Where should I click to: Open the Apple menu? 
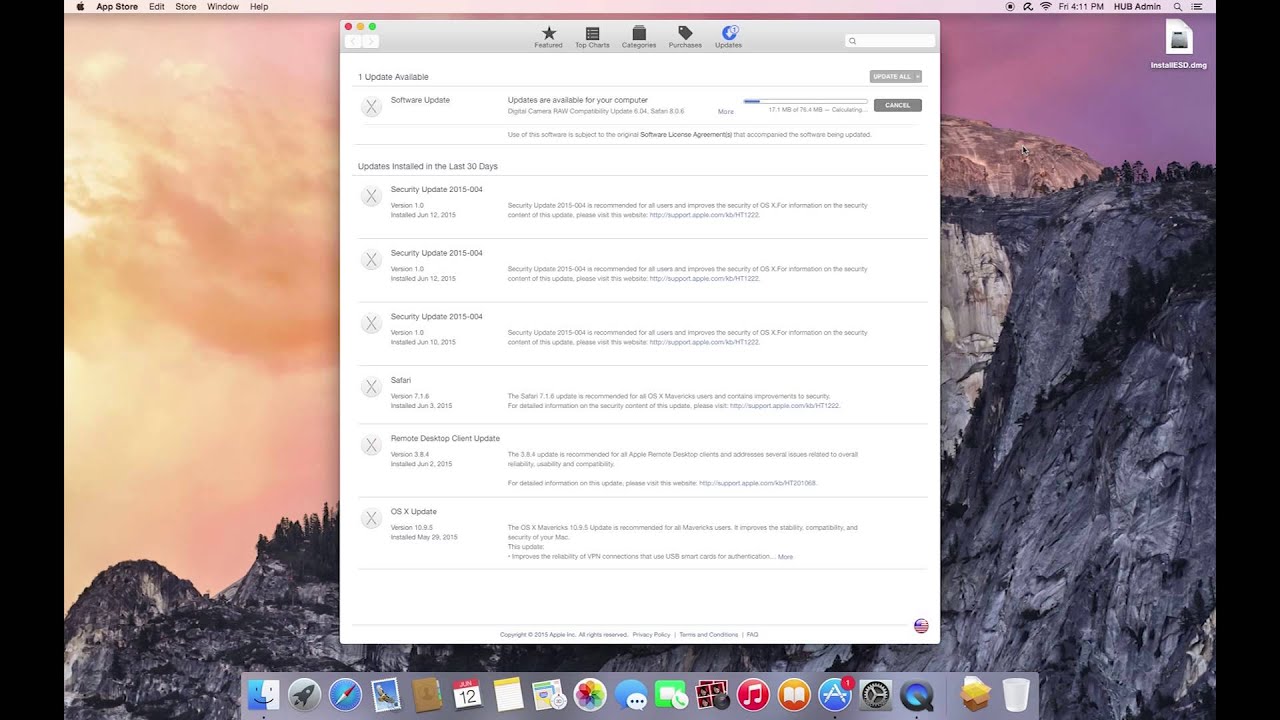(x=80, y=7)
